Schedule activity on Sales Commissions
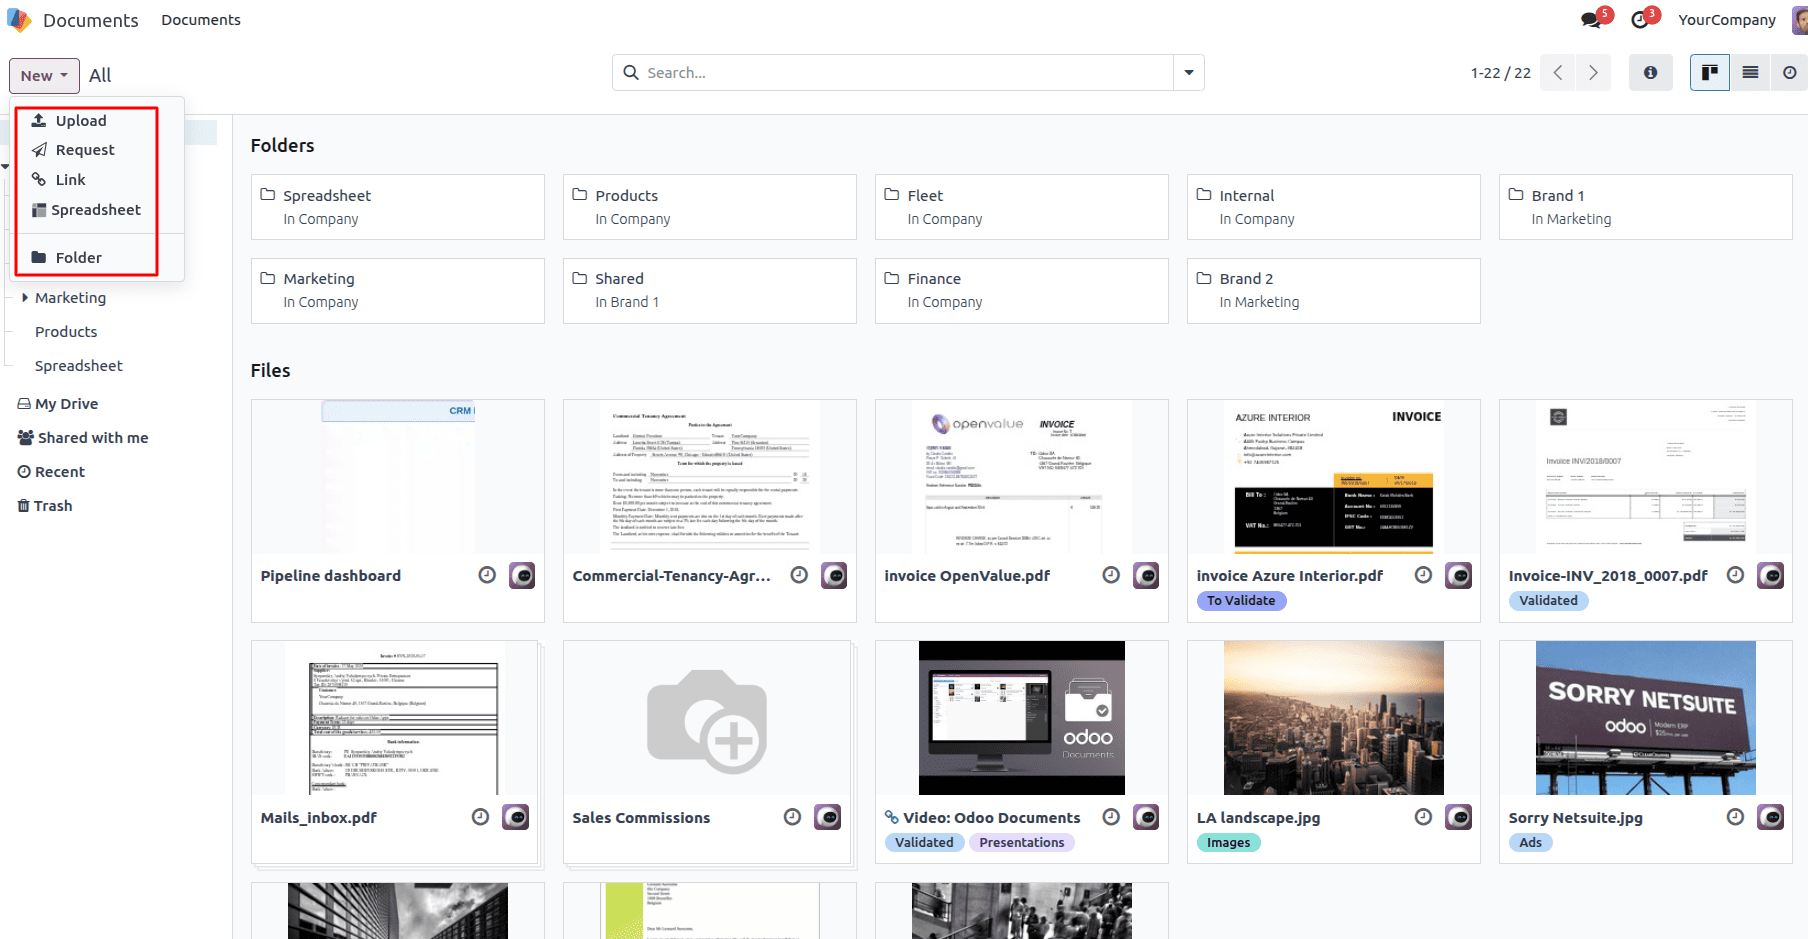Viewport: 1808px width, 939px height. (792, 817)
